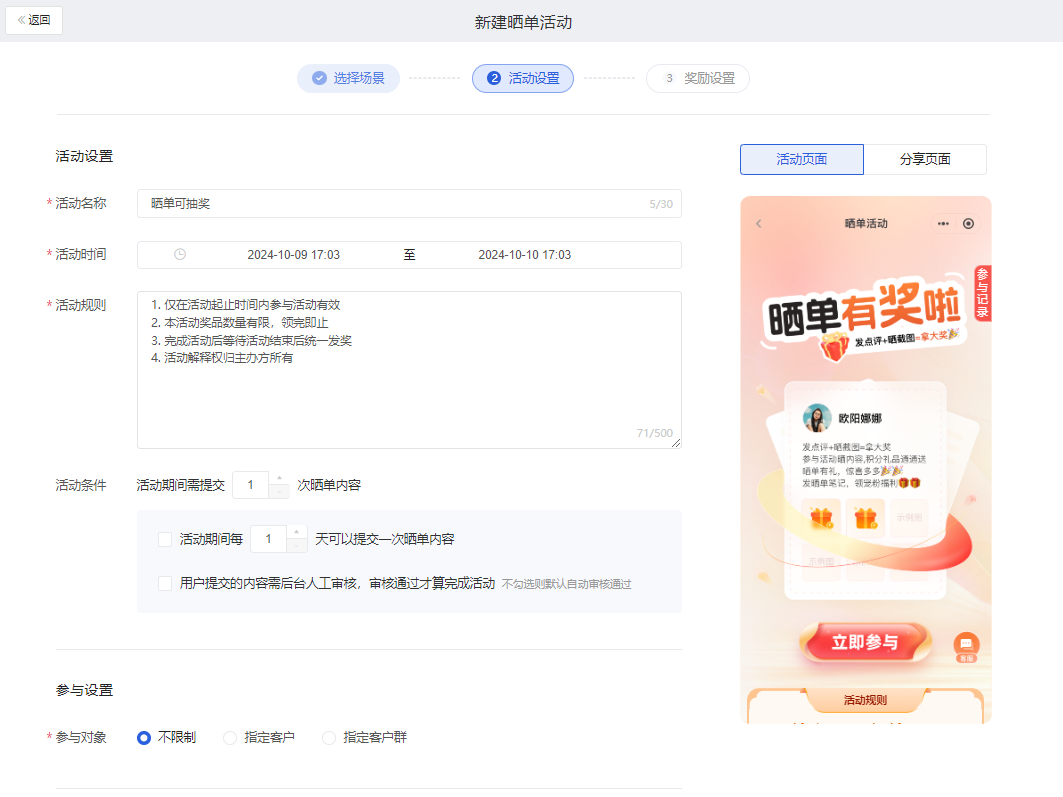
Task: Focus the 活动名称 input field
Action: pyautogui.click(x=409, y=204)
